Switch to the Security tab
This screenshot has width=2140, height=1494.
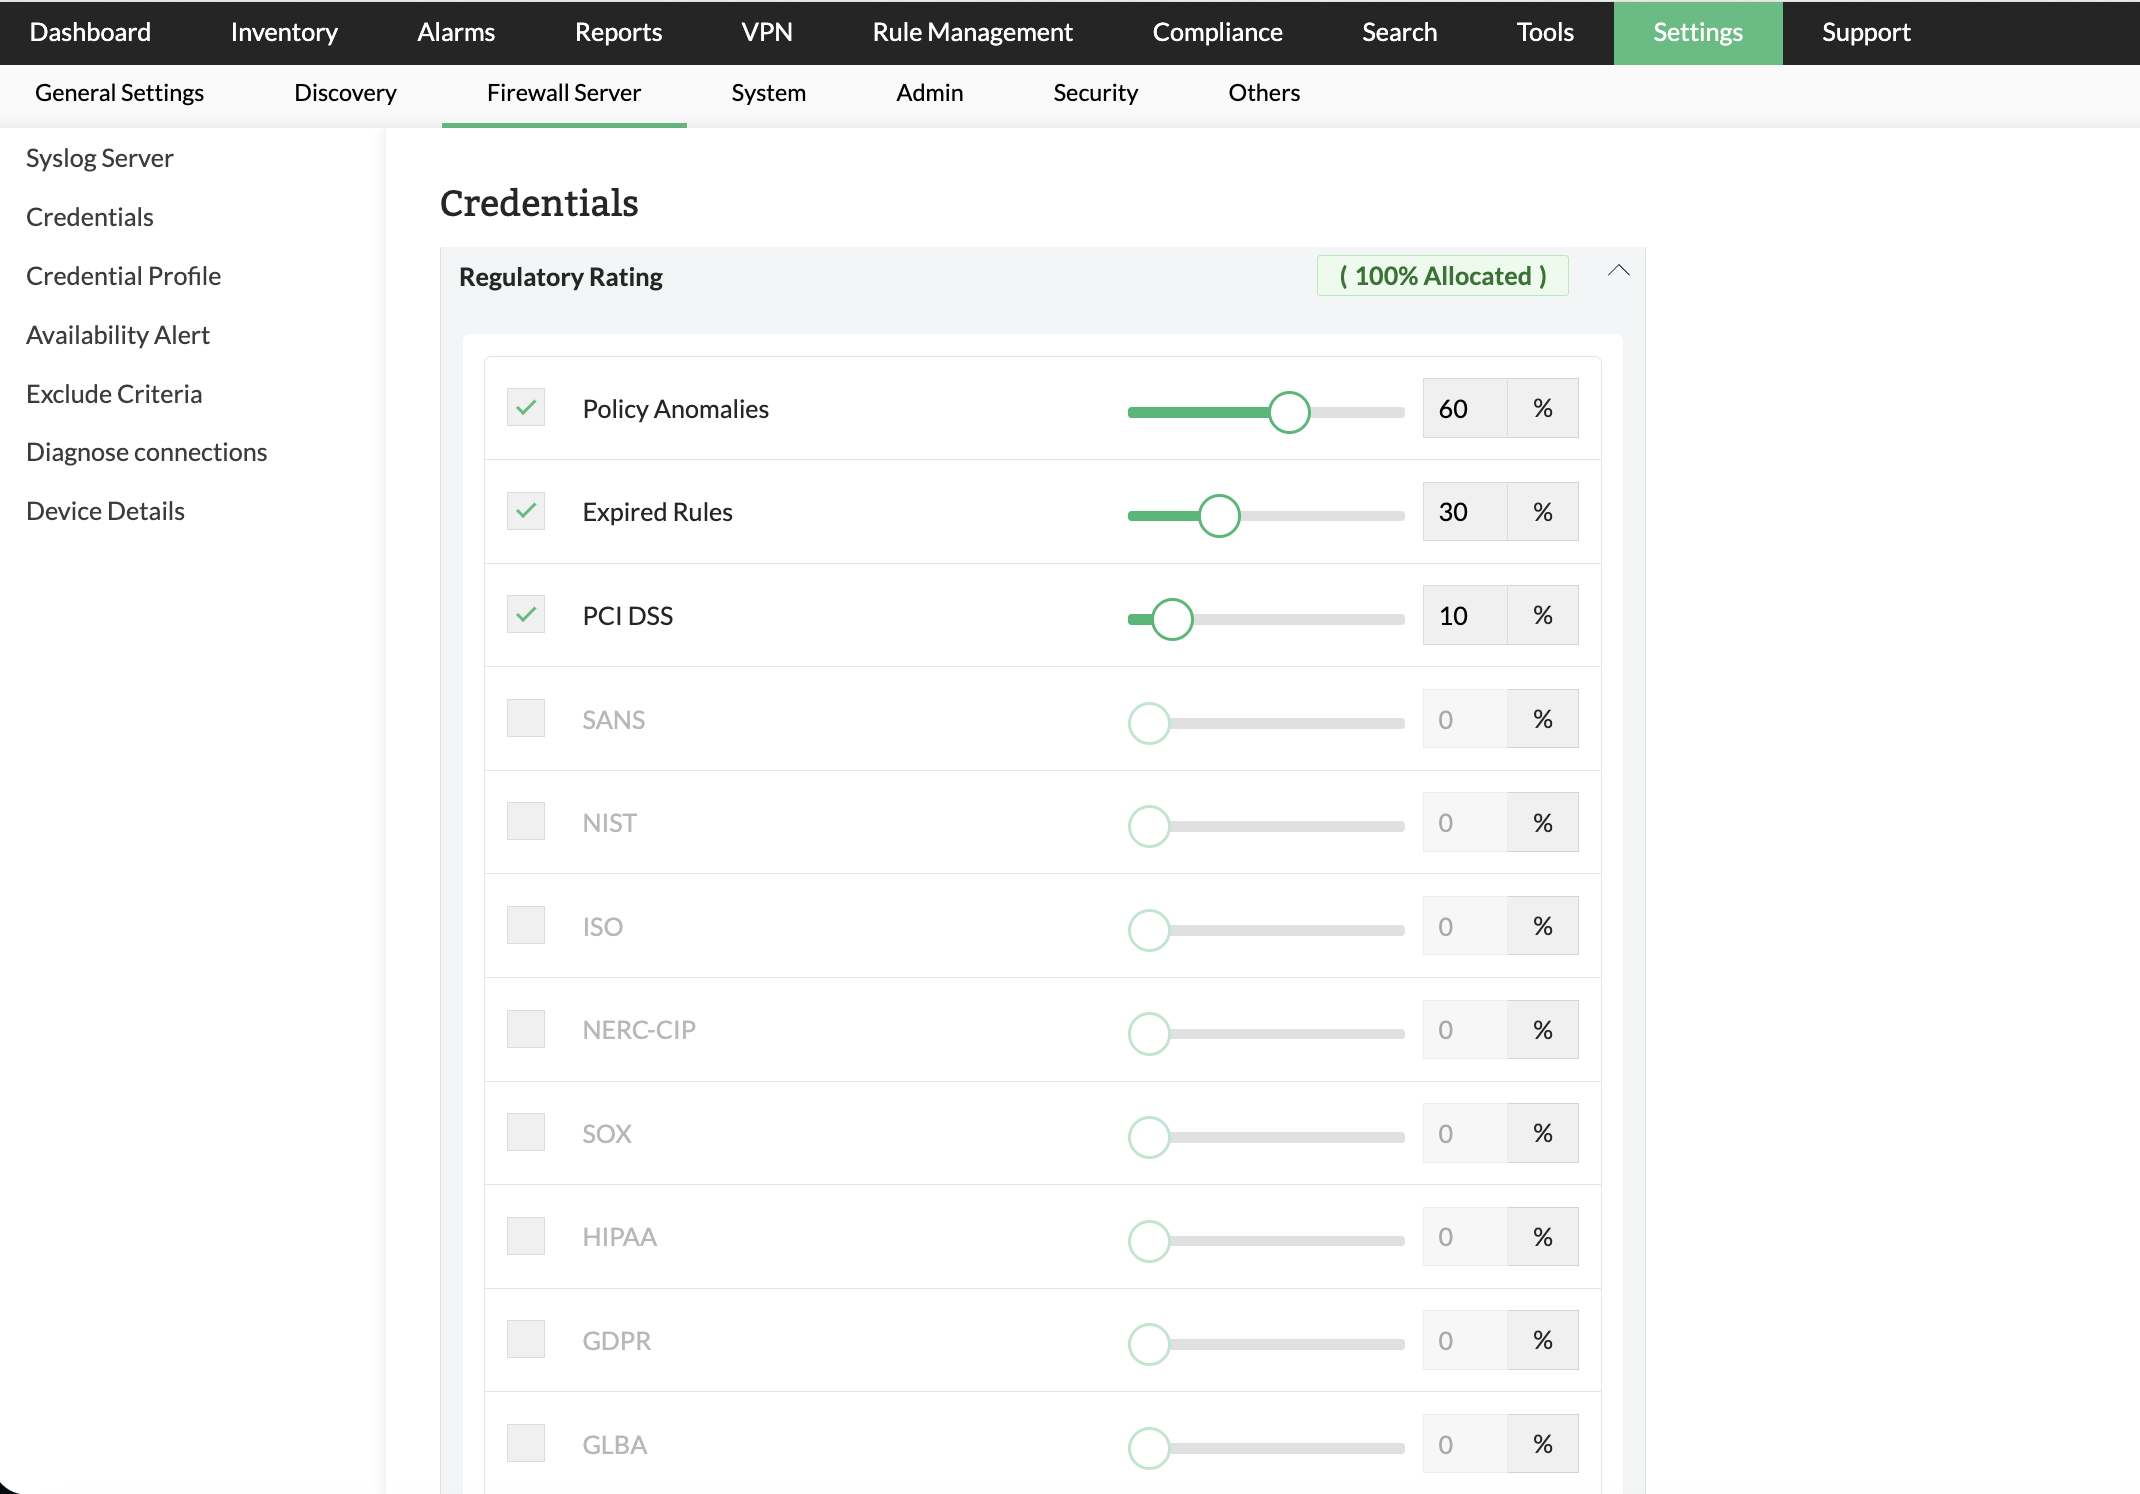[1095, 93]
